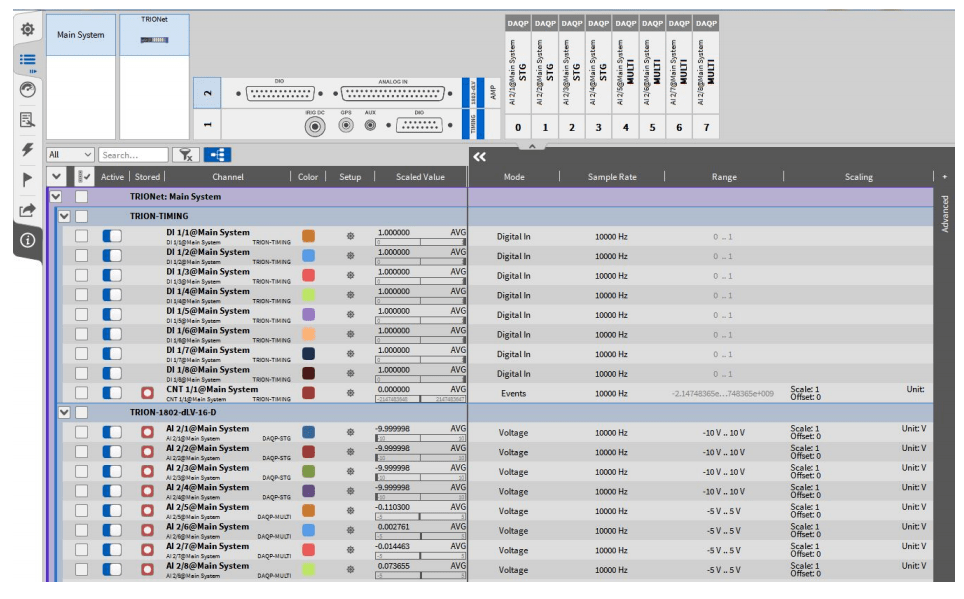Collapse the TRION-TIMING group
Screen dimensions: 964x599
pyautogui.click(x=64, y=216)
